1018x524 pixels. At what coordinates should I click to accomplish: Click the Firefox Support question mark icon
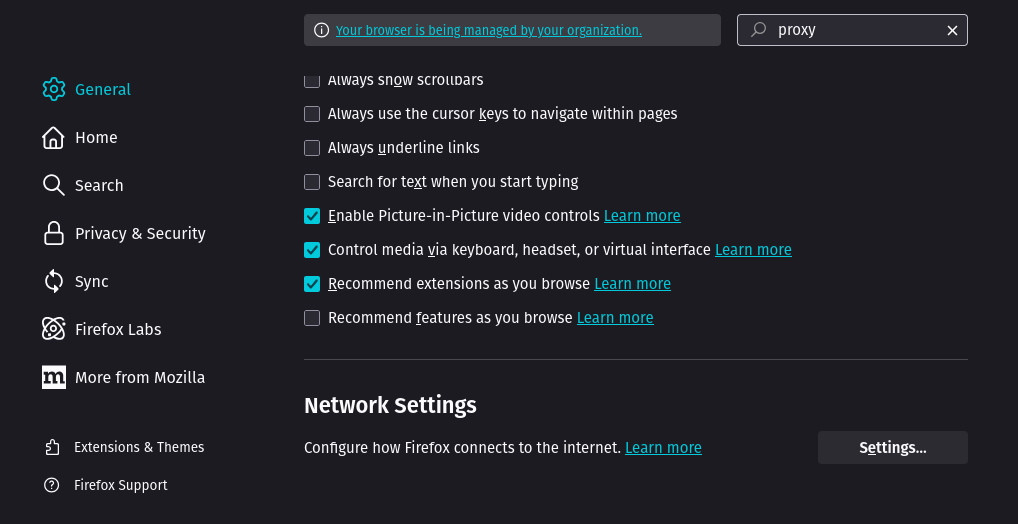coord(53,485)
